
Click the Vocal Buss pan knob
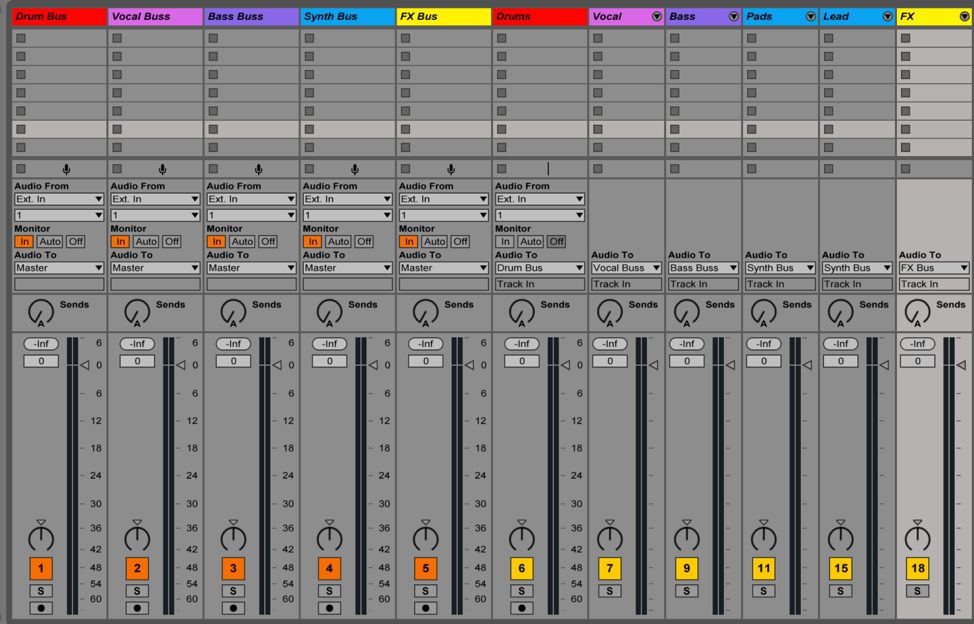[137, 538]
